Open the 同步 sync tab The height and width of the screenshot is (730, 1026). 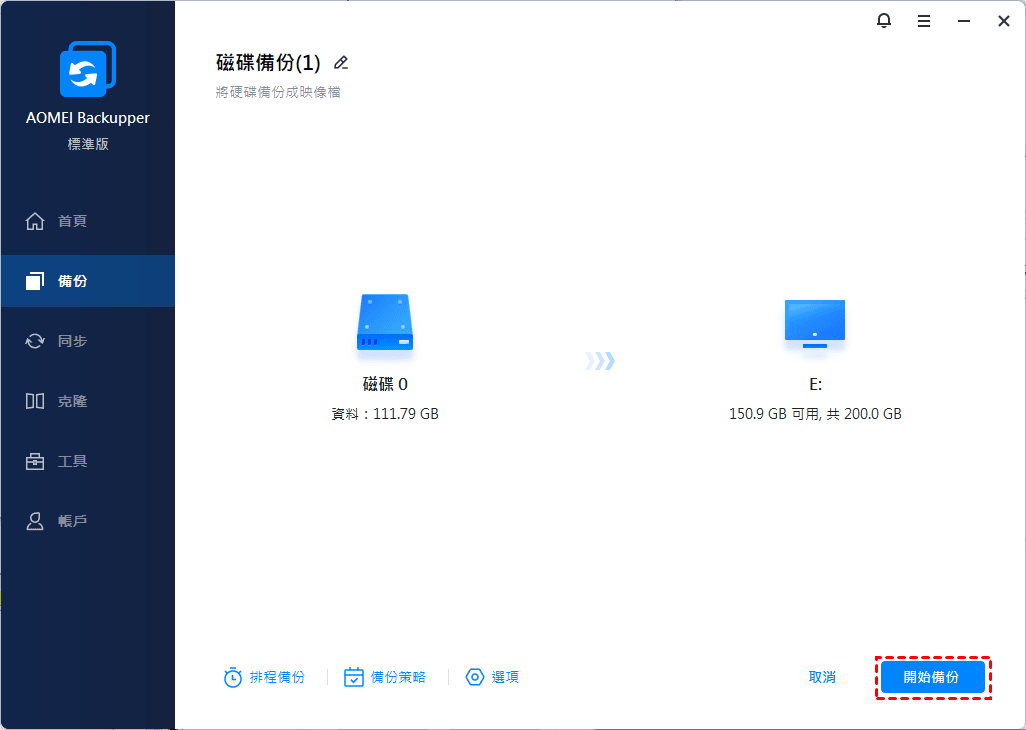pyautogui.click(x=88, y=341)
